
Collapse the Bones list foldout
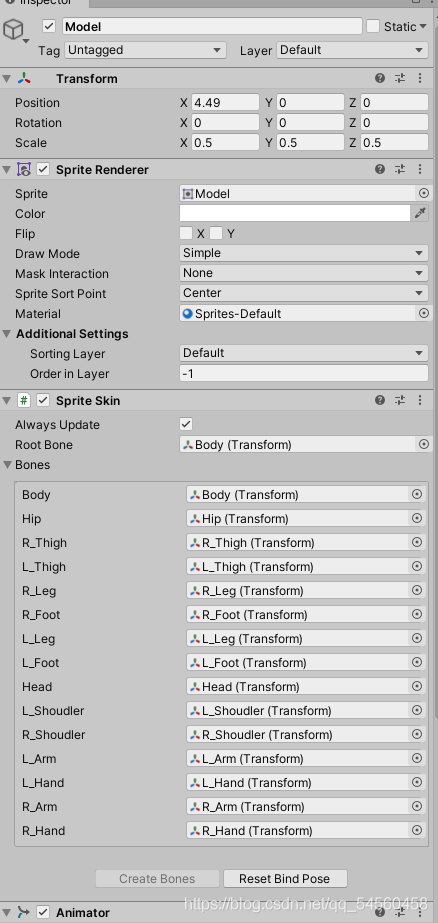click(x=8, y=465)
